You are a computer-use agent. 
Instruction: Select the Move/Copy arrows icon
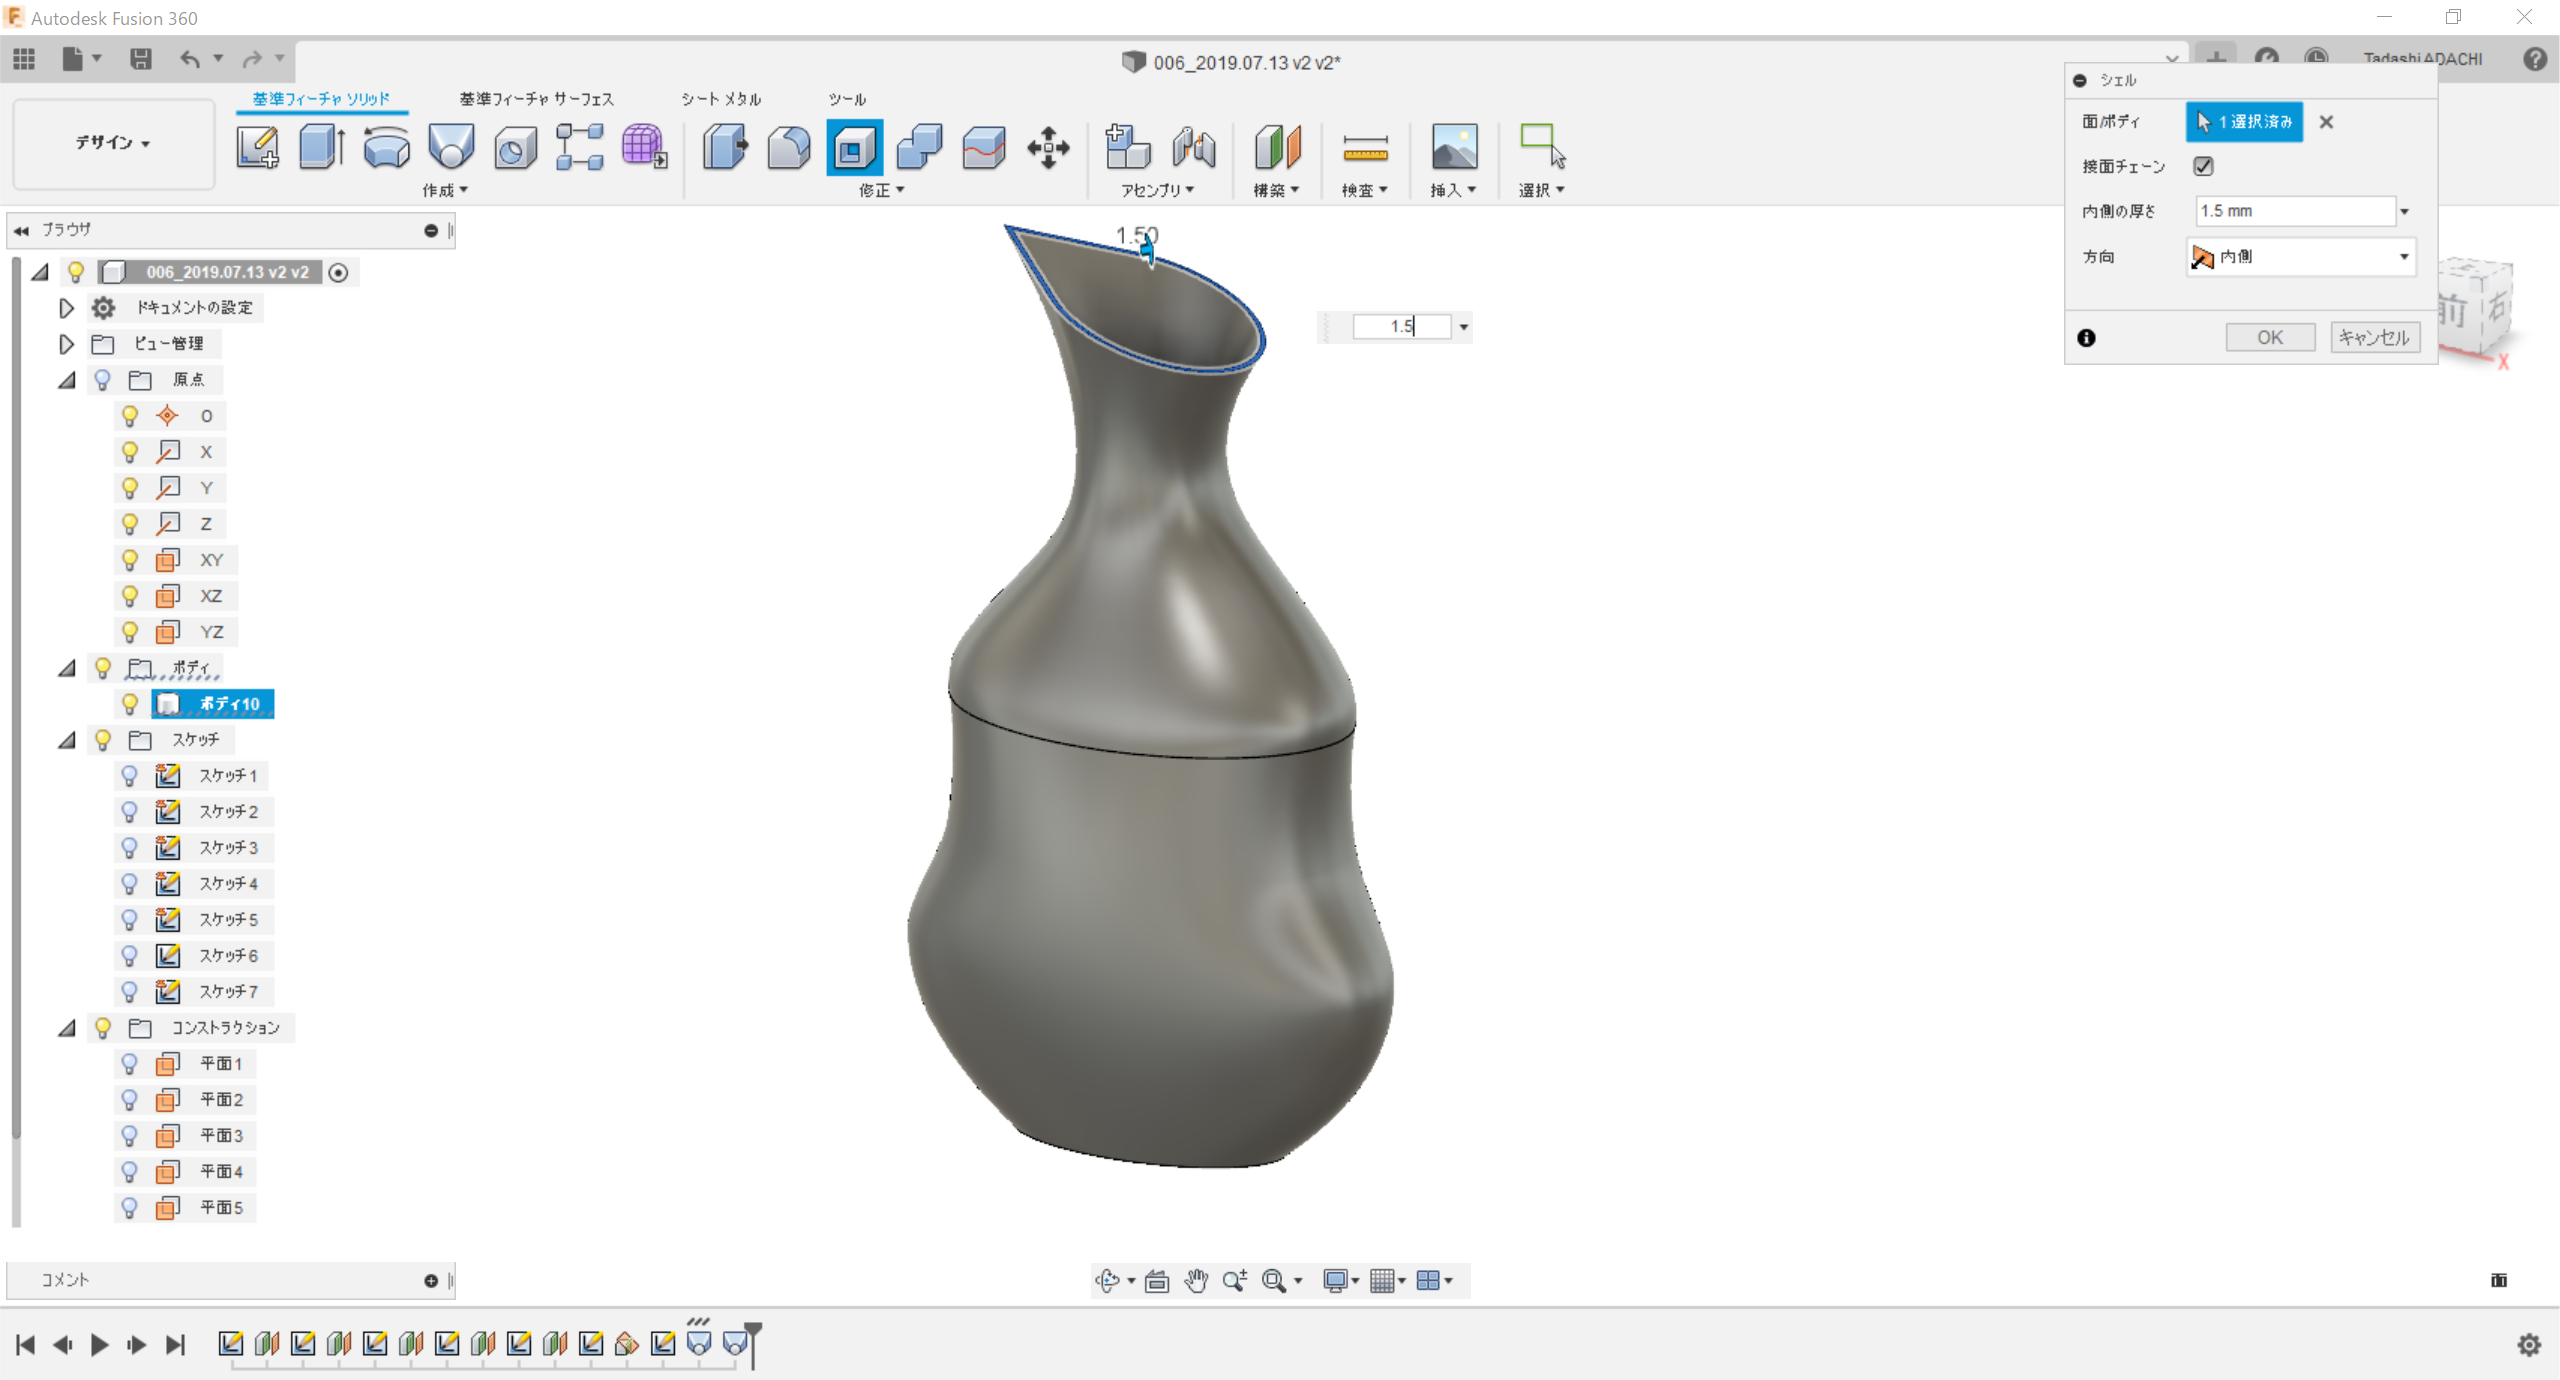click(1048, 148)
